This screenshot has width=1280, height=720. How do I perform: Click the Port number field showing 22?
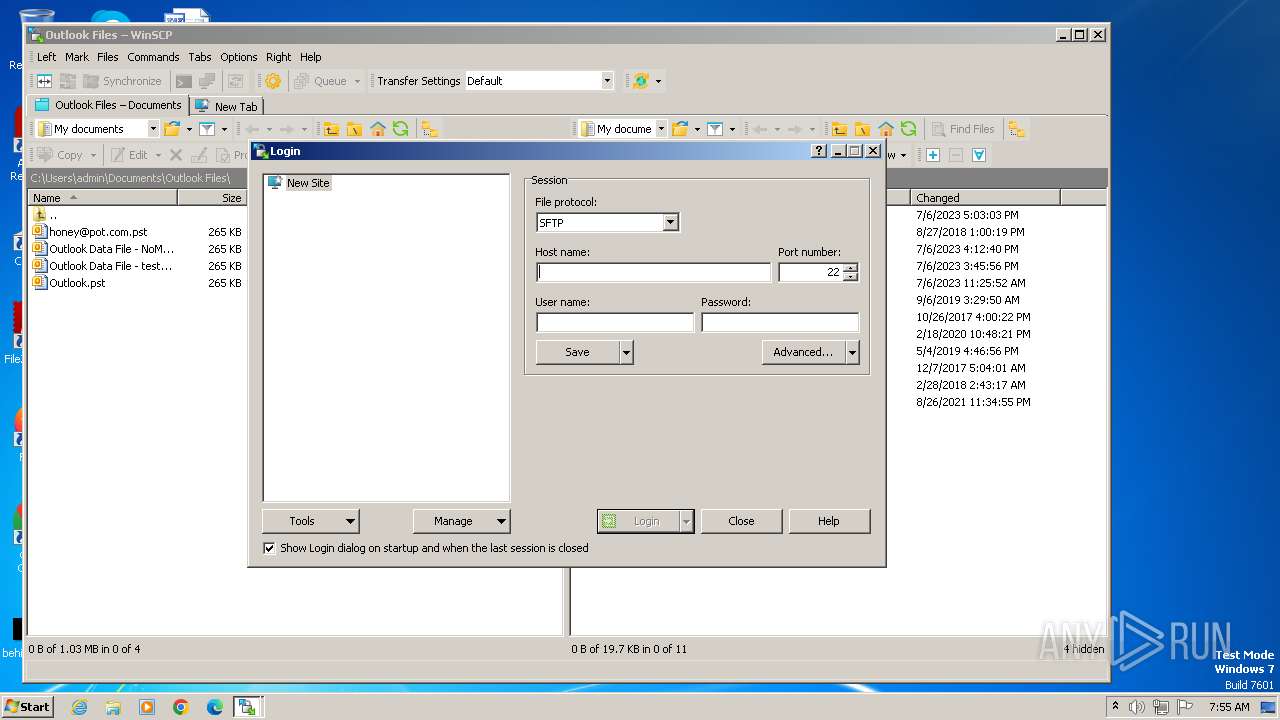point(811,272)
